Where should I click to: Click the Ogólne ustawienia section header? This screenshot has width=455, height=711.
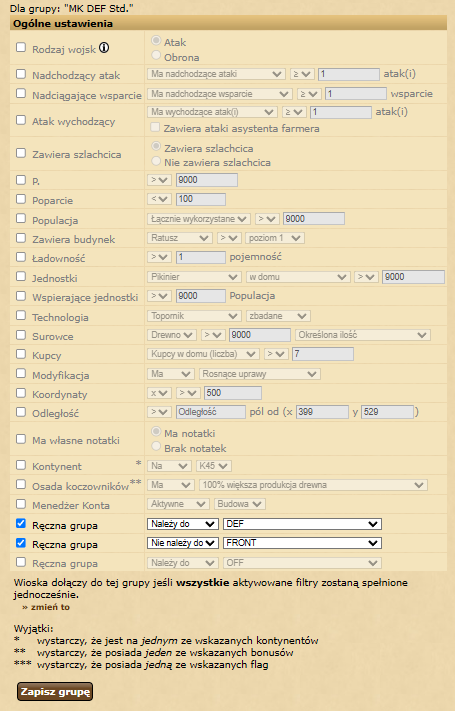[x=228, y=24]
